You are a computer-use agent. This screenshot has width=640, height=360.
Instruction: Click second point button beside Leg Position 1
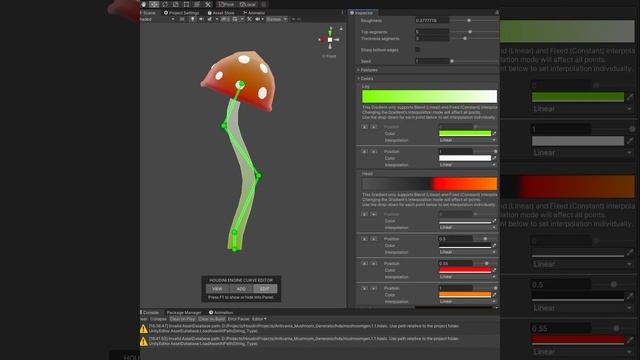pyautogui.click(x=374, y=151)
